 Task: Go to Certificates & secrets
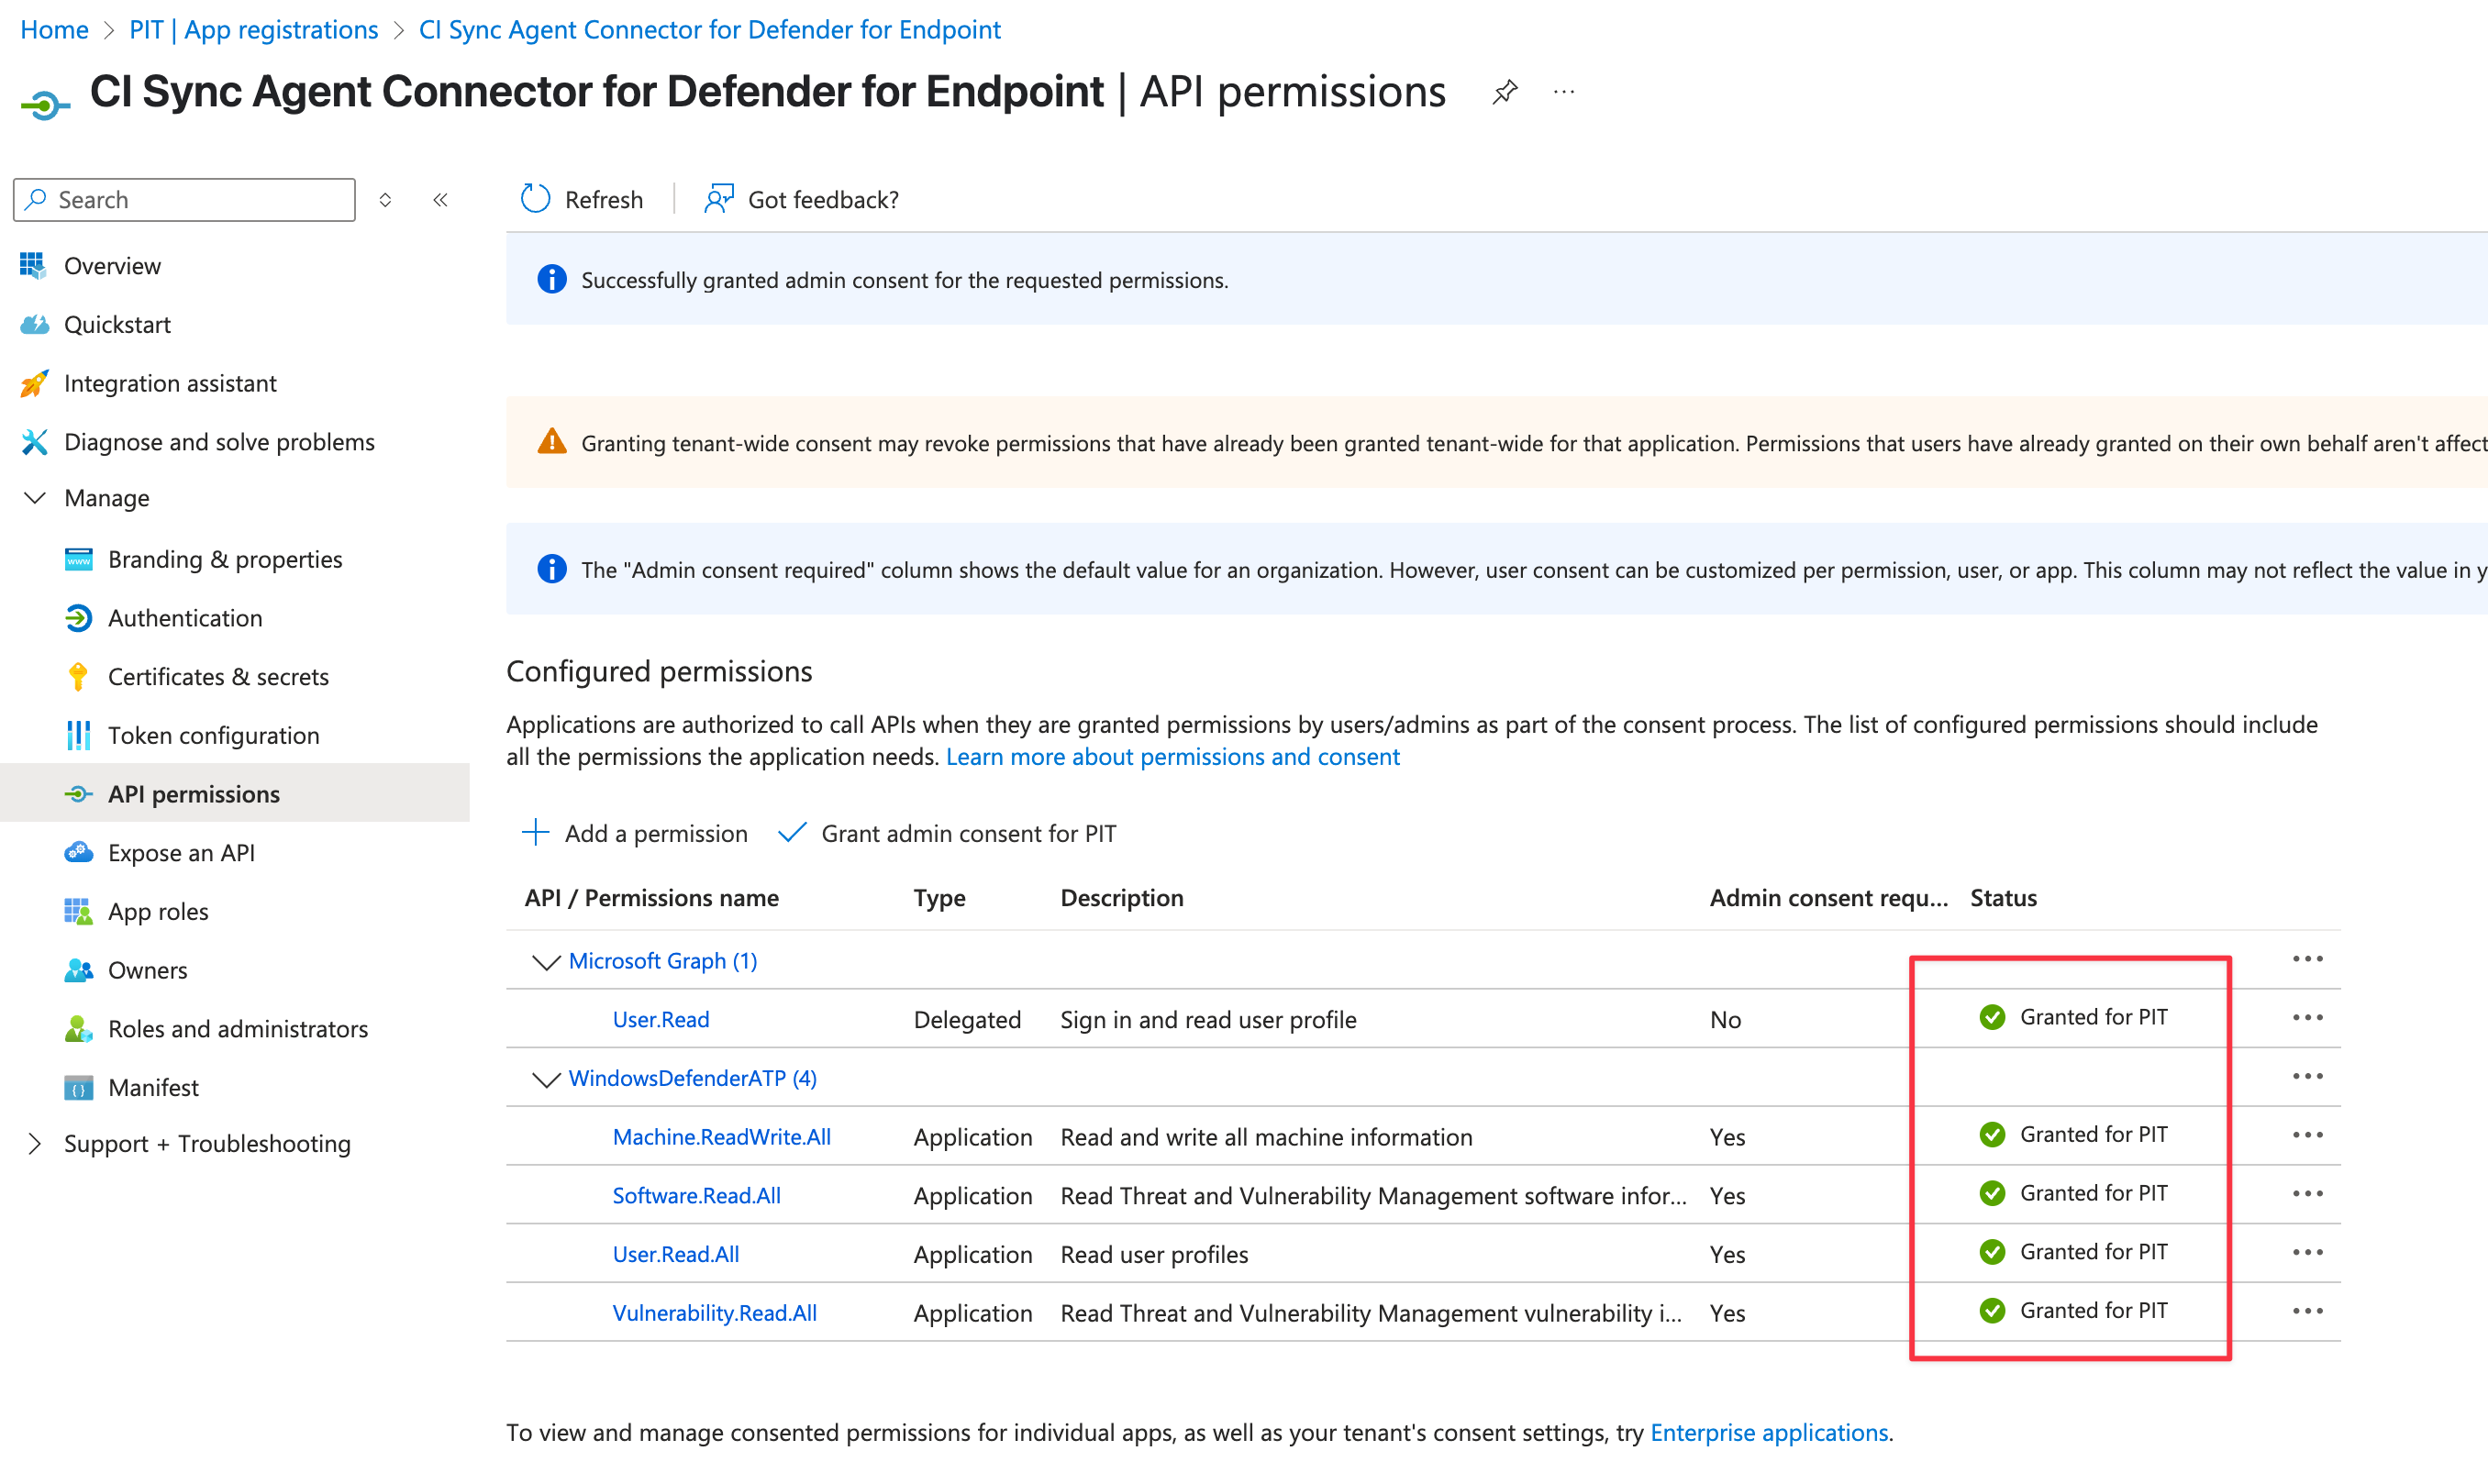218,677
